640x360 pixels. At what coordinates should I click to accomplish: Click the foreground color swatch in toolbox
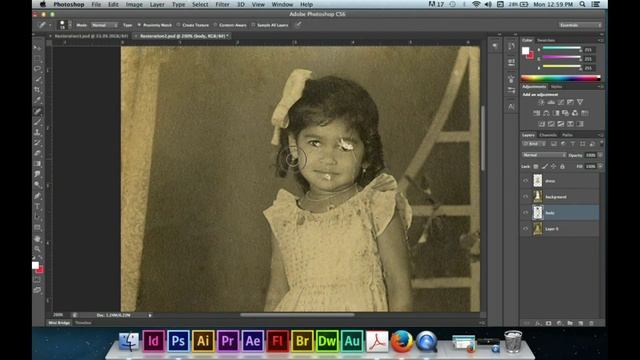[36, 265]
